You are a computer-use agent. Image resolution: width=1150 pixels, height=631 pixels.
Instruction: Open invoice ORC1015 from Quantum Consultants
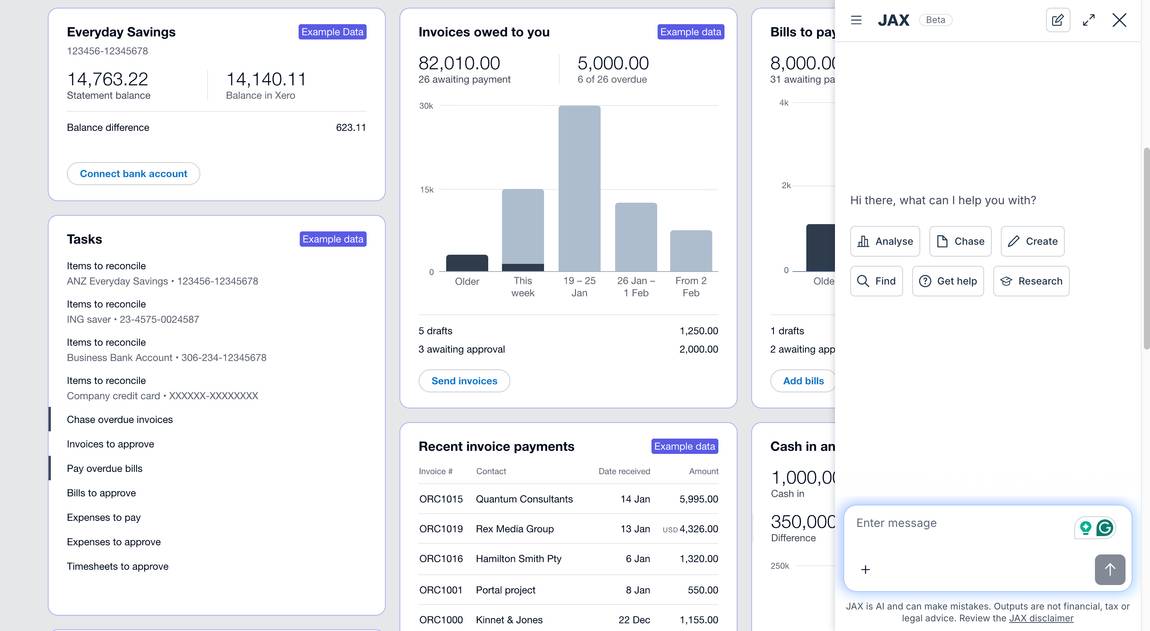pyautogui.click(x=568, y=499)
